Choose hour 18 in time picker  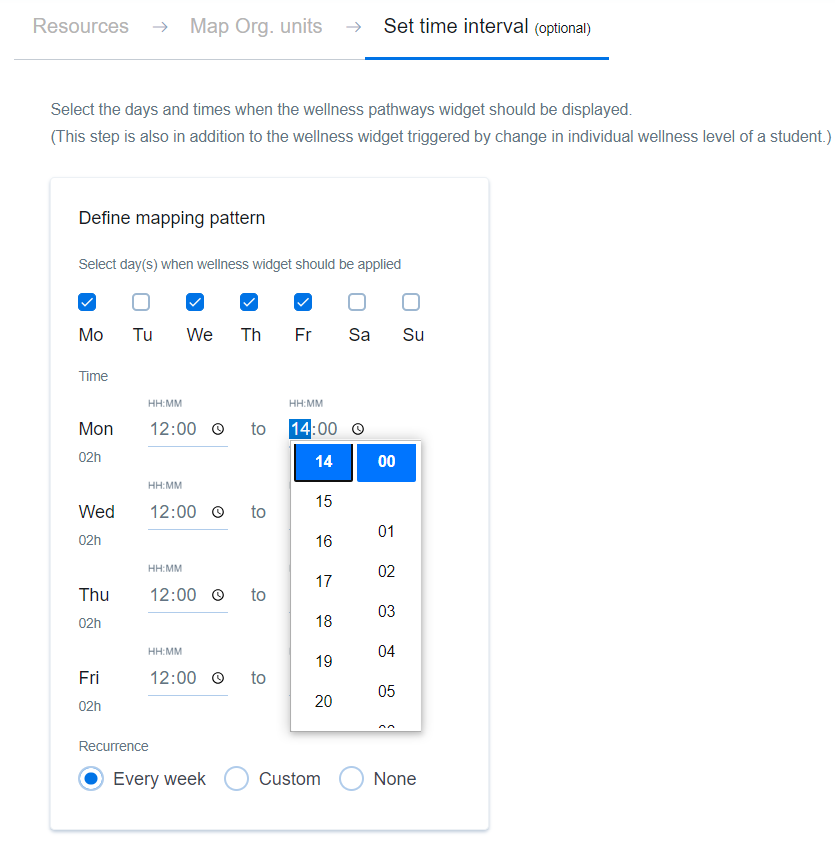pos(324,621)
